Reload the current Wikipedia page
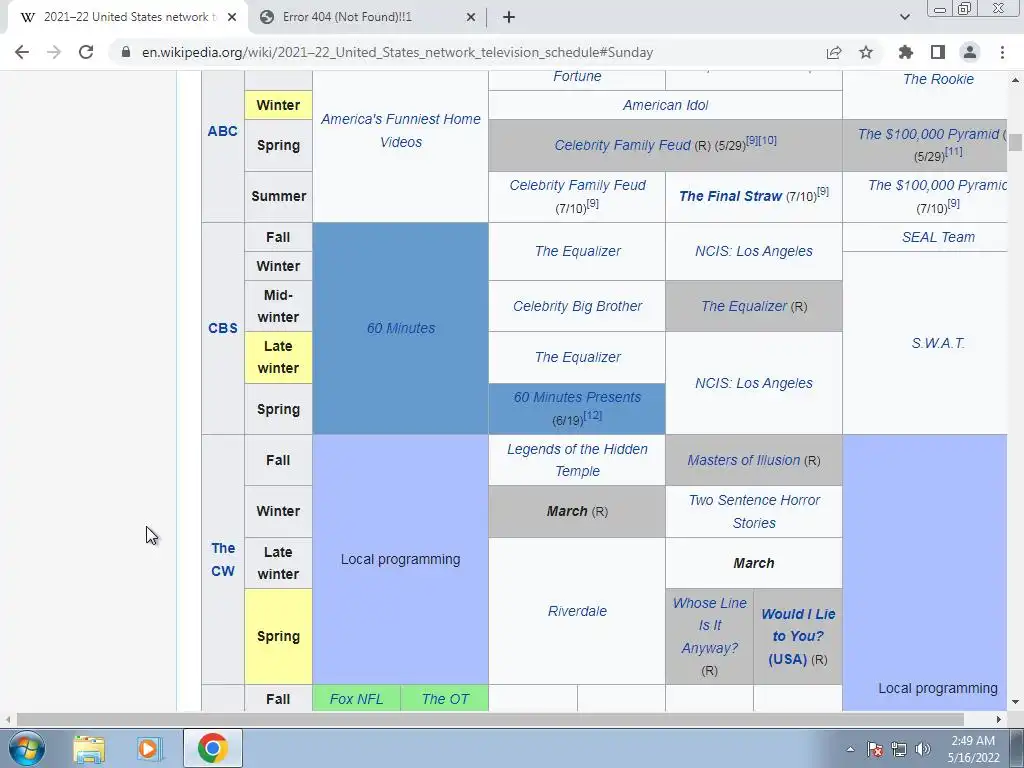 click(x=86, y=52)
